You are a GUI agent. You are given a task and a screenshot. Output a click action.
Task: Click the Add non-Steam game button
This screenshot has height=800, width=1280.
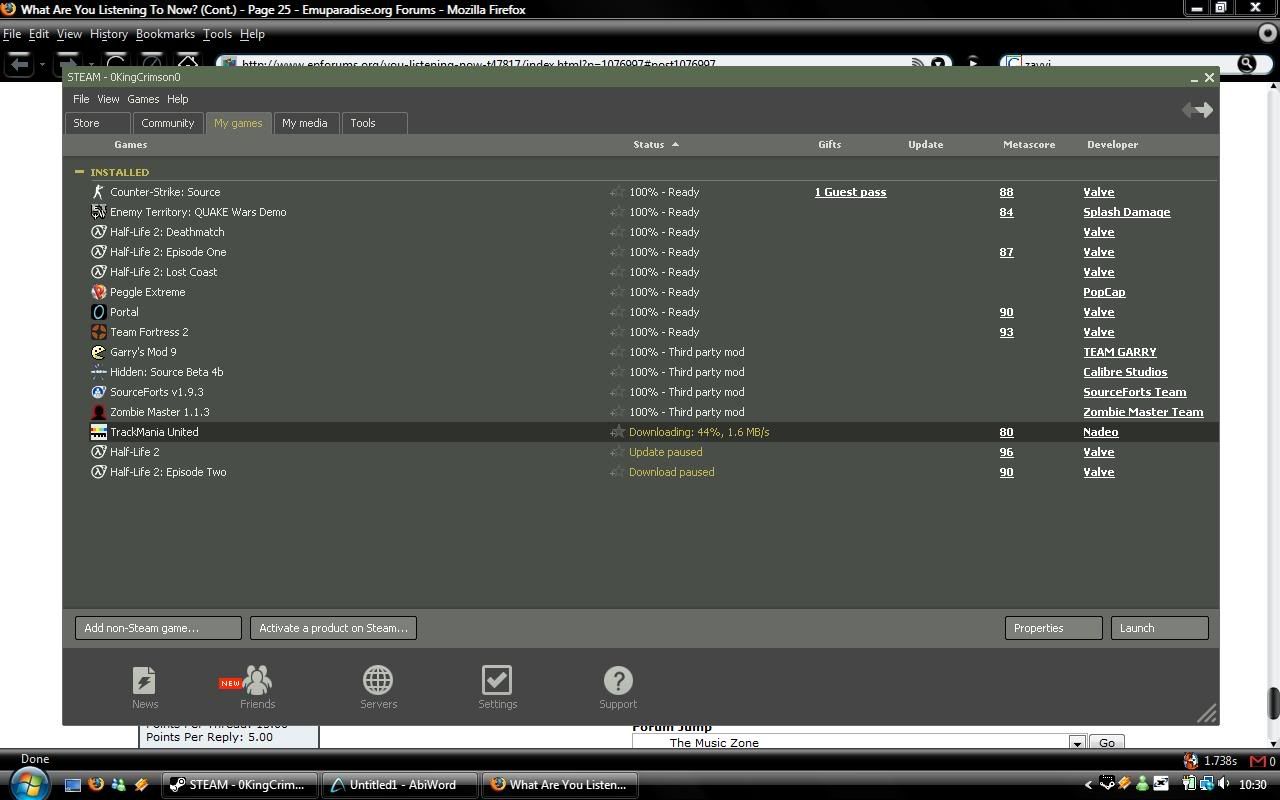click(158, 628)
